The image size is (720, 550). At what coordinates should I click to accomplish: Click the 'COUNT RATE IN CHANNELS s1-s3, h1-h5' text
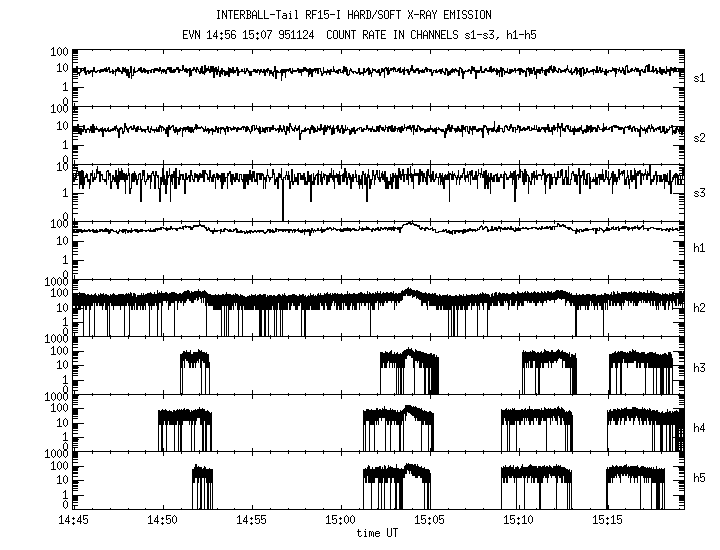point(431,35)
